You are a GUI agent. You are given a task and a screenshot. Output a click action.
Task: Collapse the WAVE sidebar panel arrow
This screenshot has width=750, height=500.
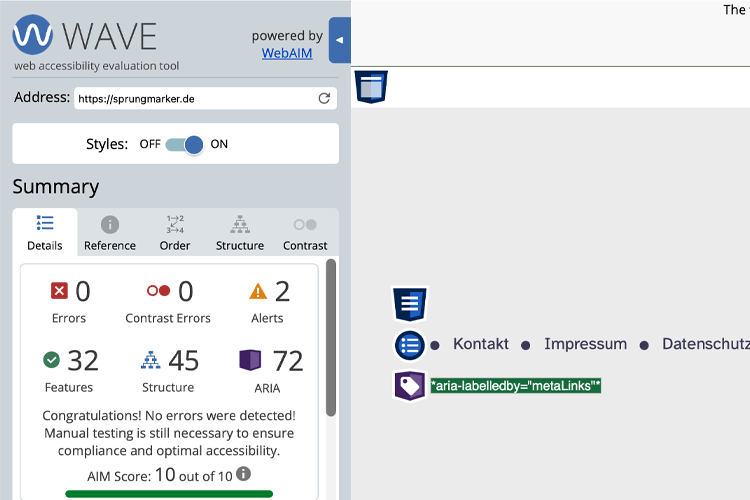coord(339,40)
